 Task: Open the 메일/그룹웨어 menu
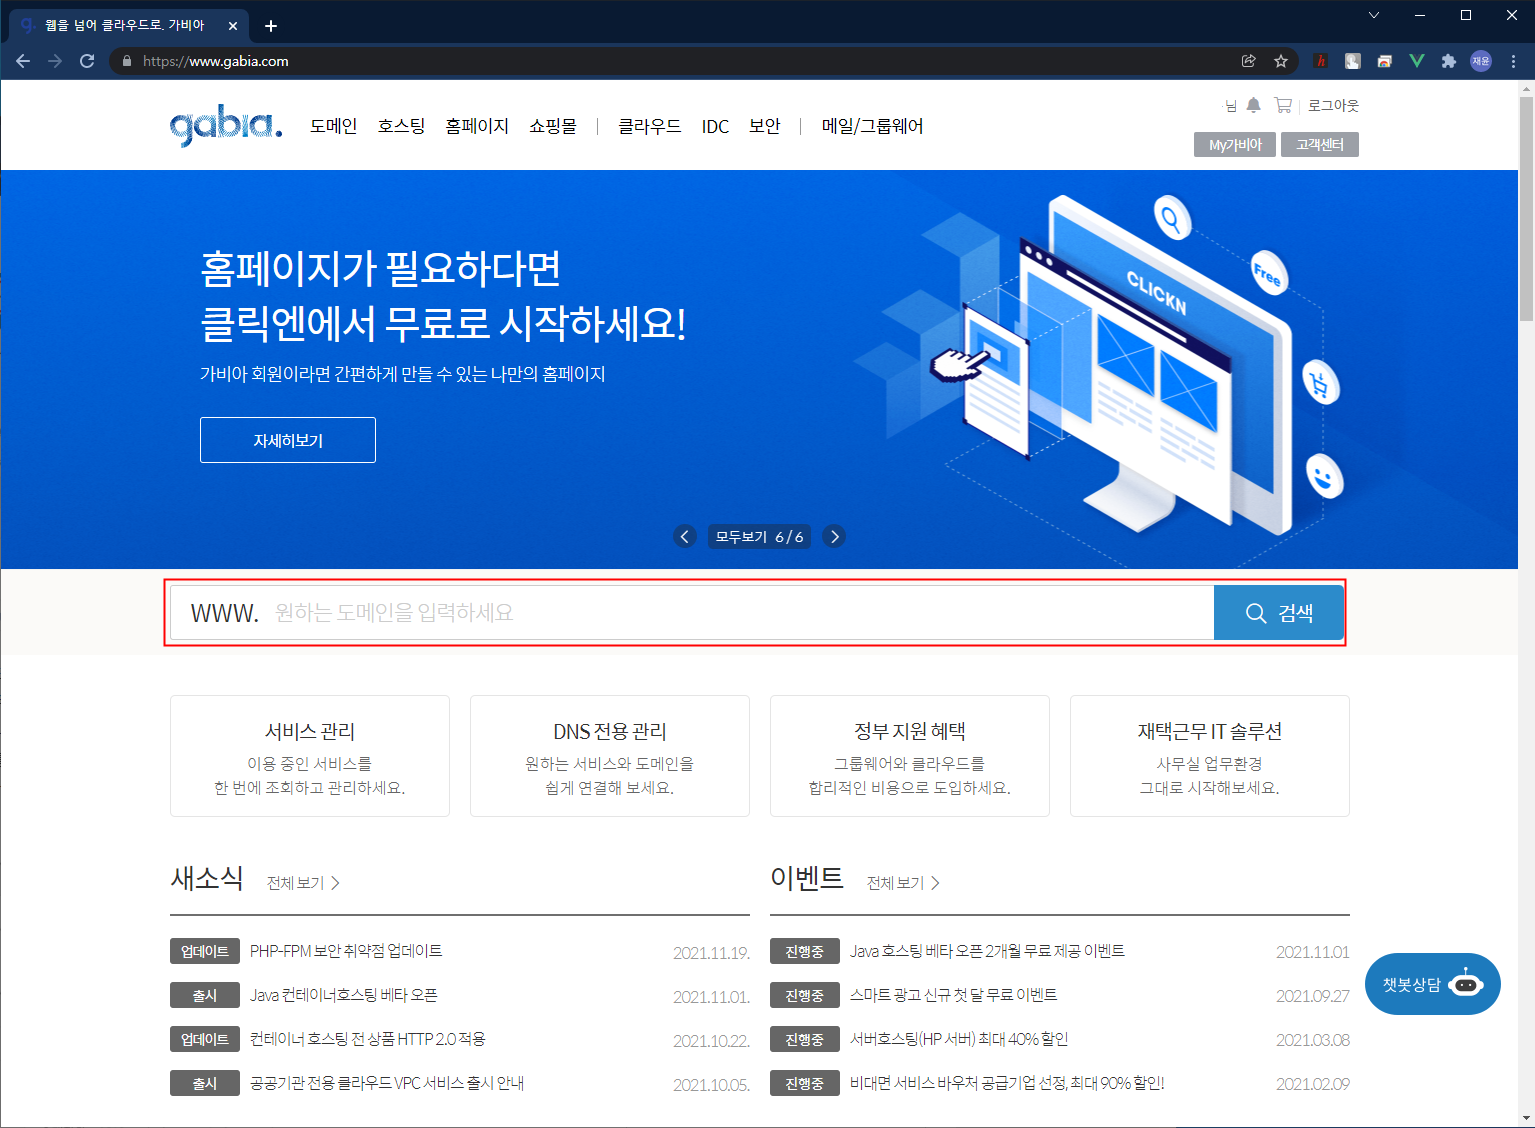pyautogui.click(x=872, y=126)
